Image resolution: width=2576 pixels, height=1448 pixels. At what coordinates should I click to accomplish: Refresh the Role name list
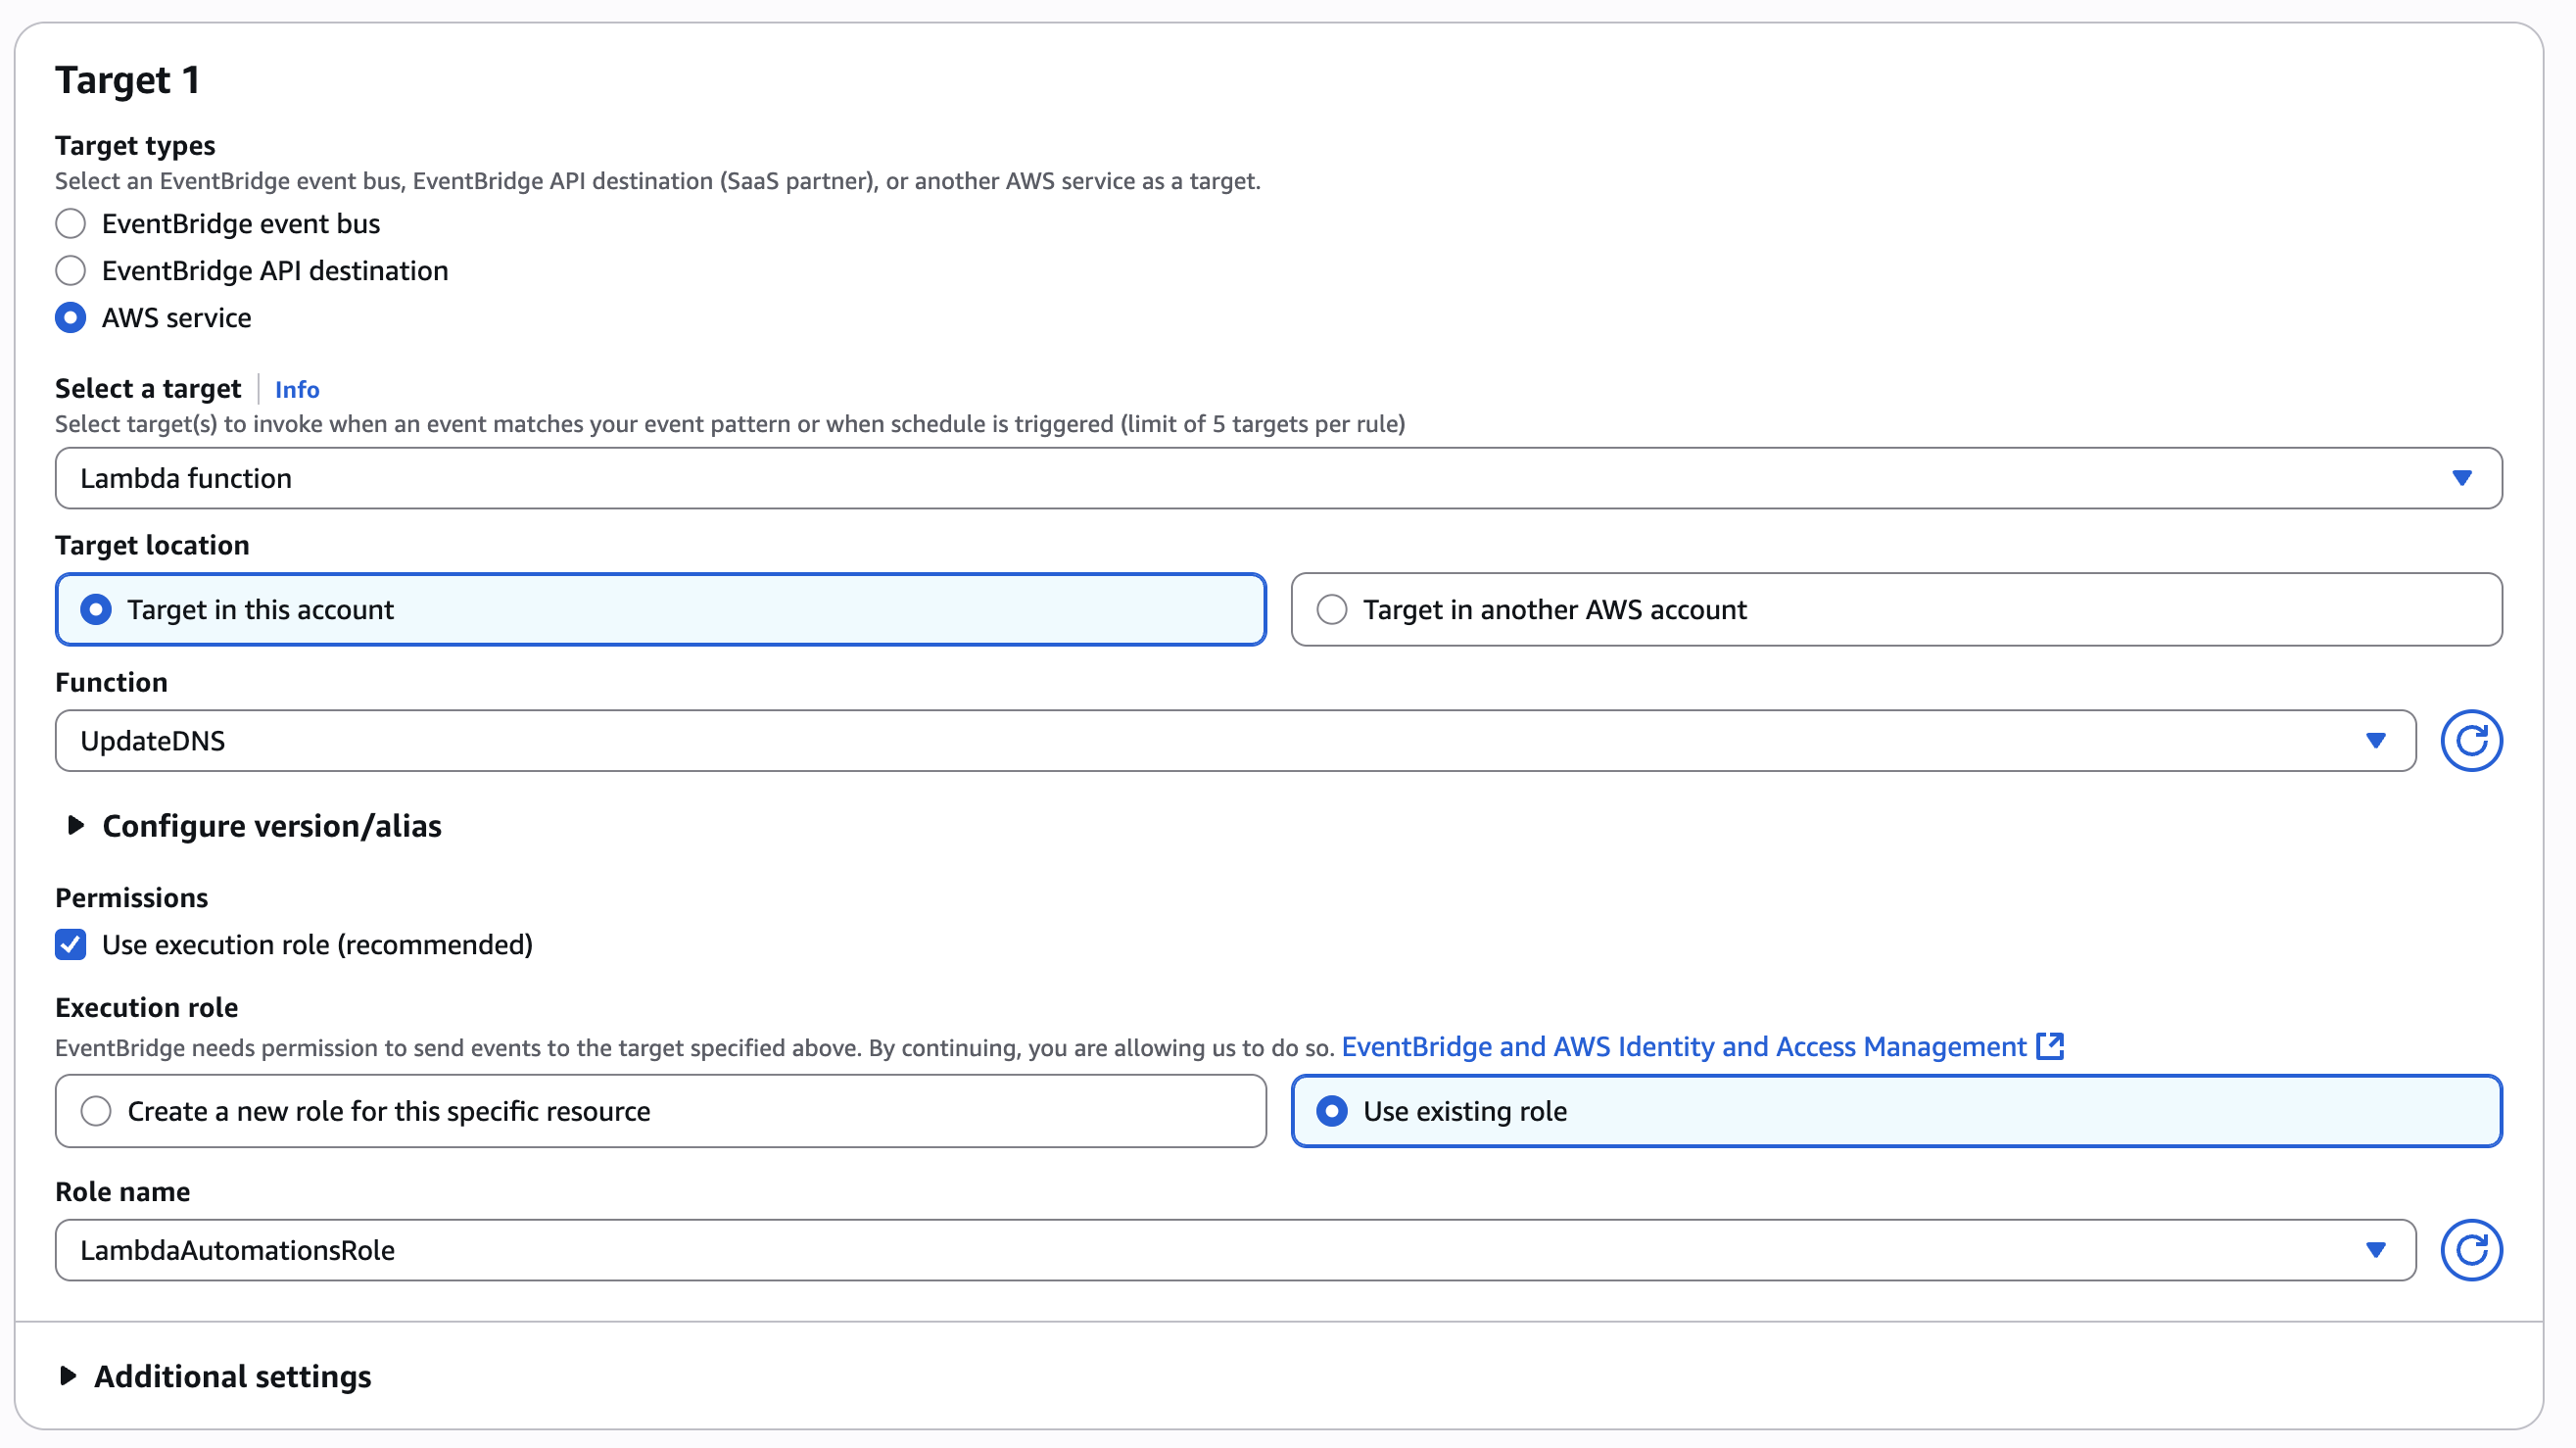click(2470, 1249)
